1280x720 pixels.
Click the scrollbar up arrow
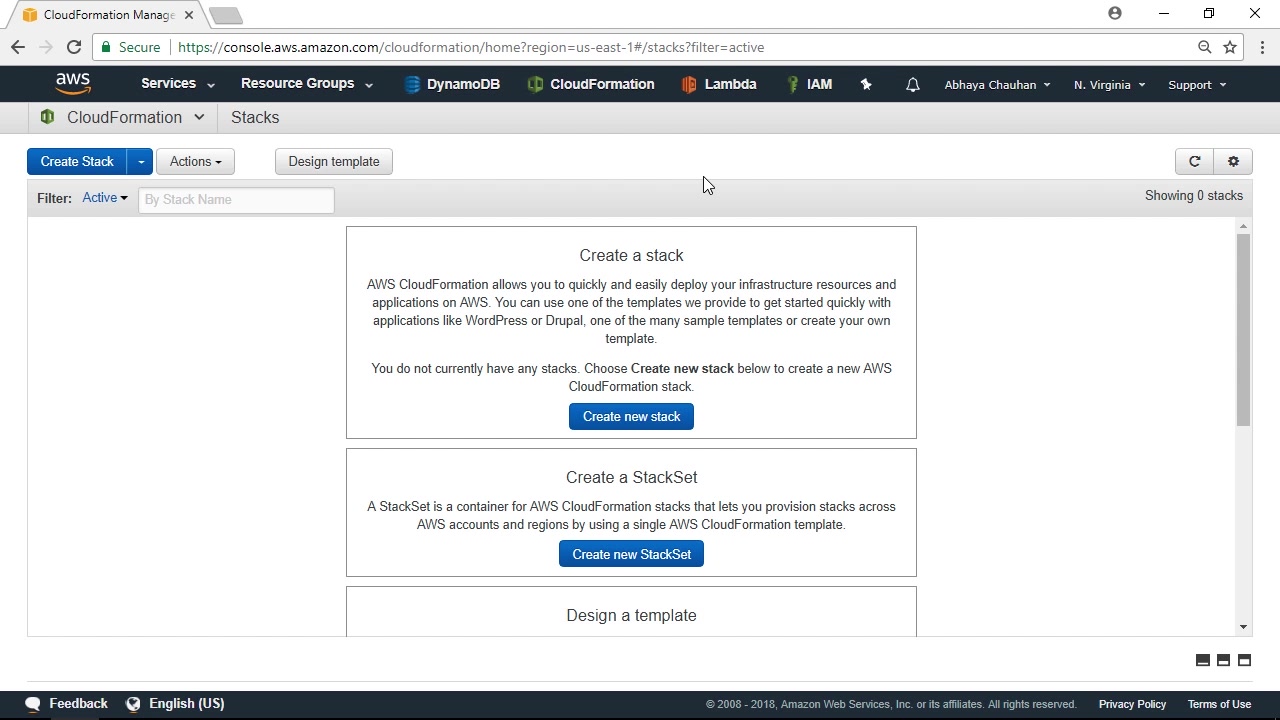[x=1243, y=227]
